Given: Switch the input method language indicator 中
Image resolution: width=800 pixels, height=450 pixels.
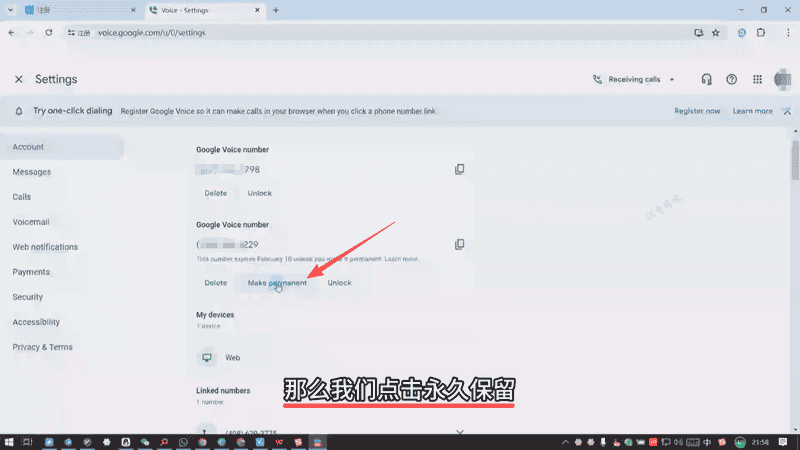Looking at the screenshot, I should (707, 442).
